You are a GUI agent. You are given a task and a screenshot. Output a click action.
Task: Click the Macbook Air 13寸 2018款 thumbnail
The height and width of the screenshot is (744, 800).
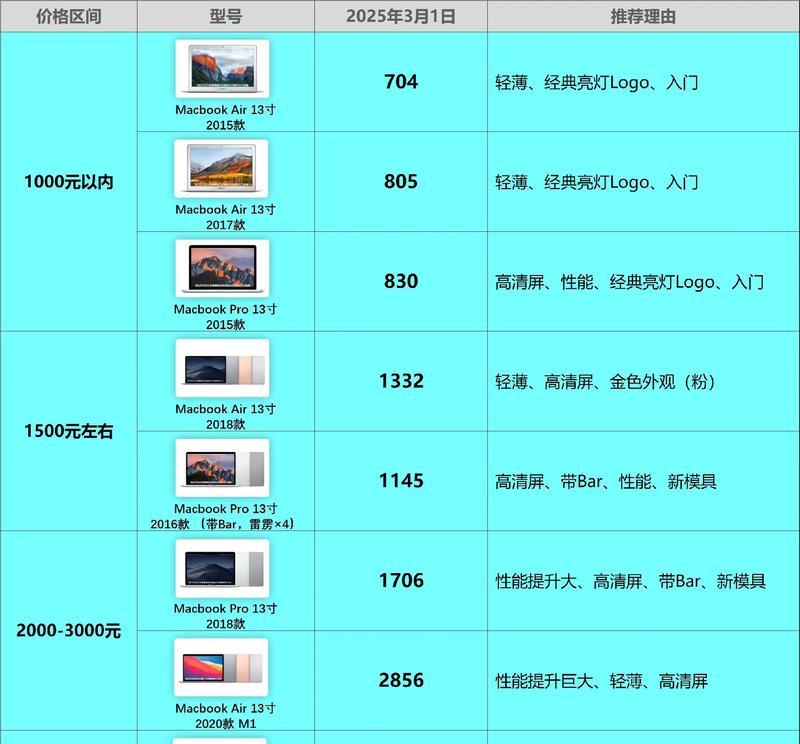(x=222, y=368)
